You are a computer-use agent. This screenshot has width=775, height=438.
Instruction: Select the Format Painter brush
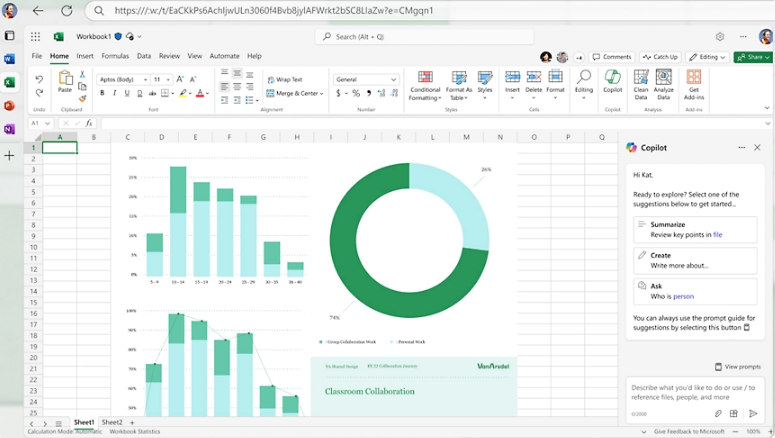(x=83, y=98)
